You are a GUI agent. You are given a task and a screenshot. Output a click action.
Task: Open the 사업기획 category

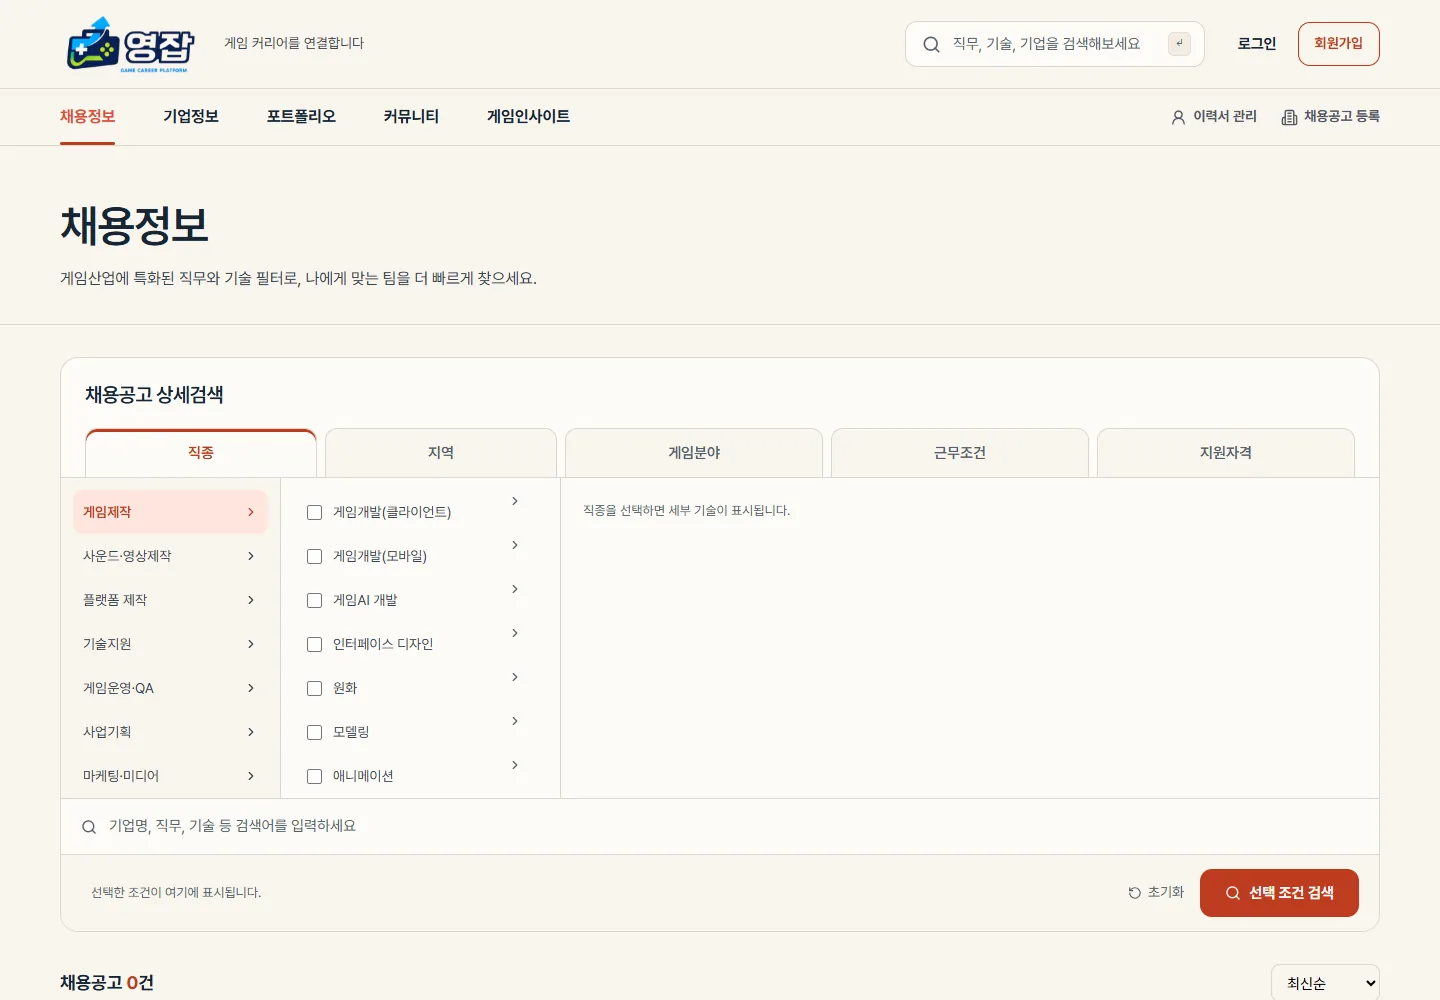click(170, 732)
